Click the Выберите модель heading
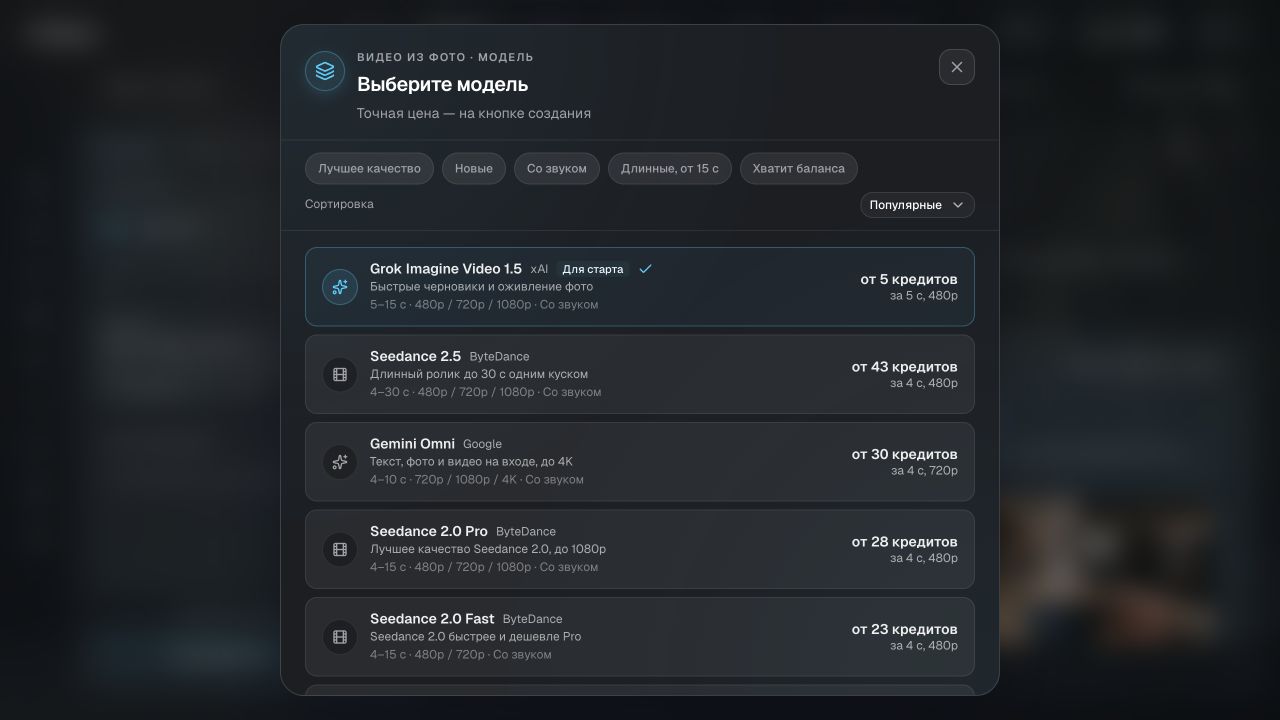The width and height of the screenshot is (1280, 720). [x=443, y=85]
